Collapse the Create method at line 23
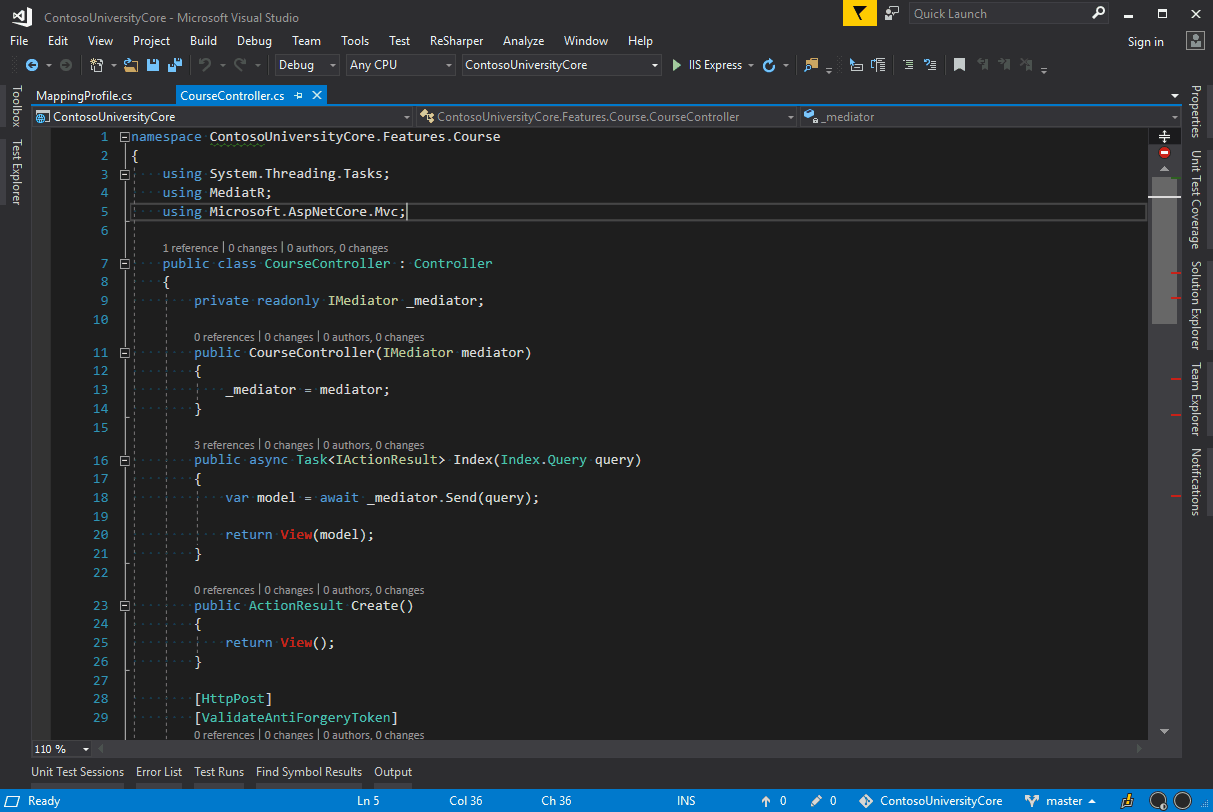Screen dimensions: 1213x812 [124, 606]
